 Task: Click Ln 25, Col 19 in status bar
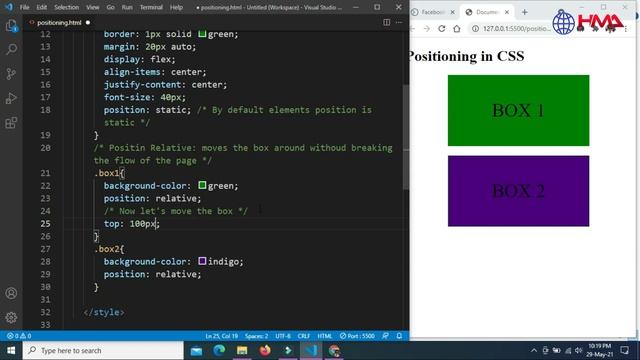(x=222, y=336)
